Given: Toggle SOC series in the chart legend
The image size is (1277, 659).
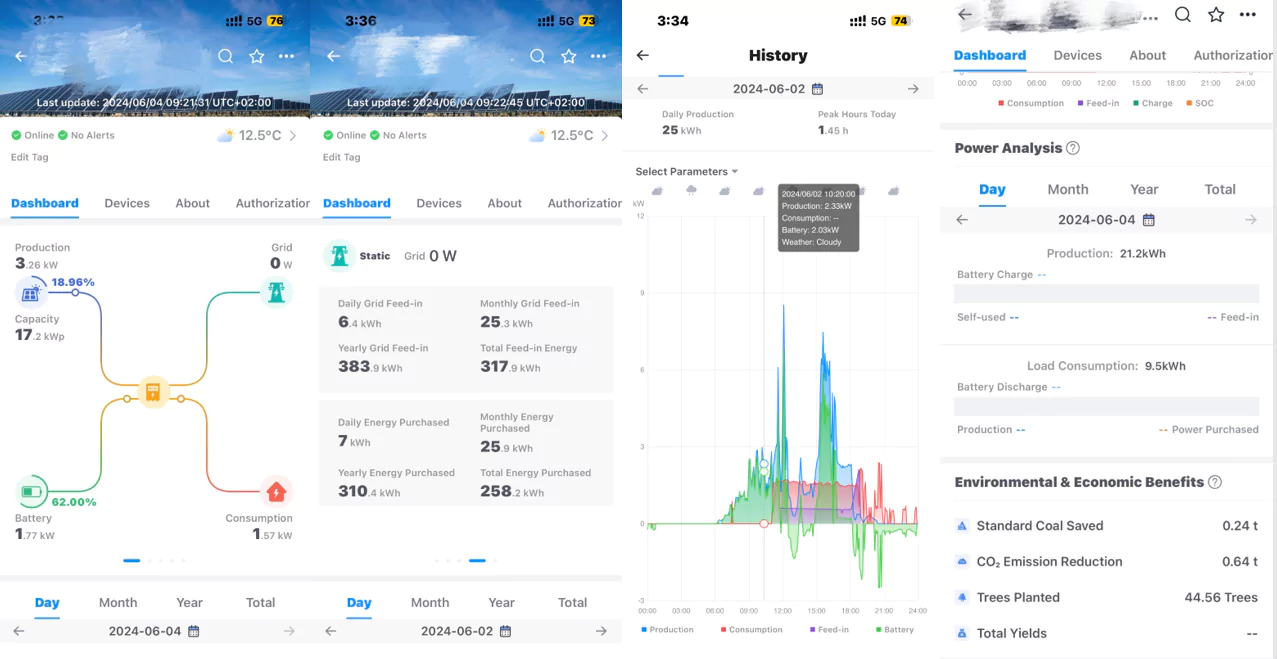Looking at the screenshot, I should pyautogui.click(x=1199, y=103).
